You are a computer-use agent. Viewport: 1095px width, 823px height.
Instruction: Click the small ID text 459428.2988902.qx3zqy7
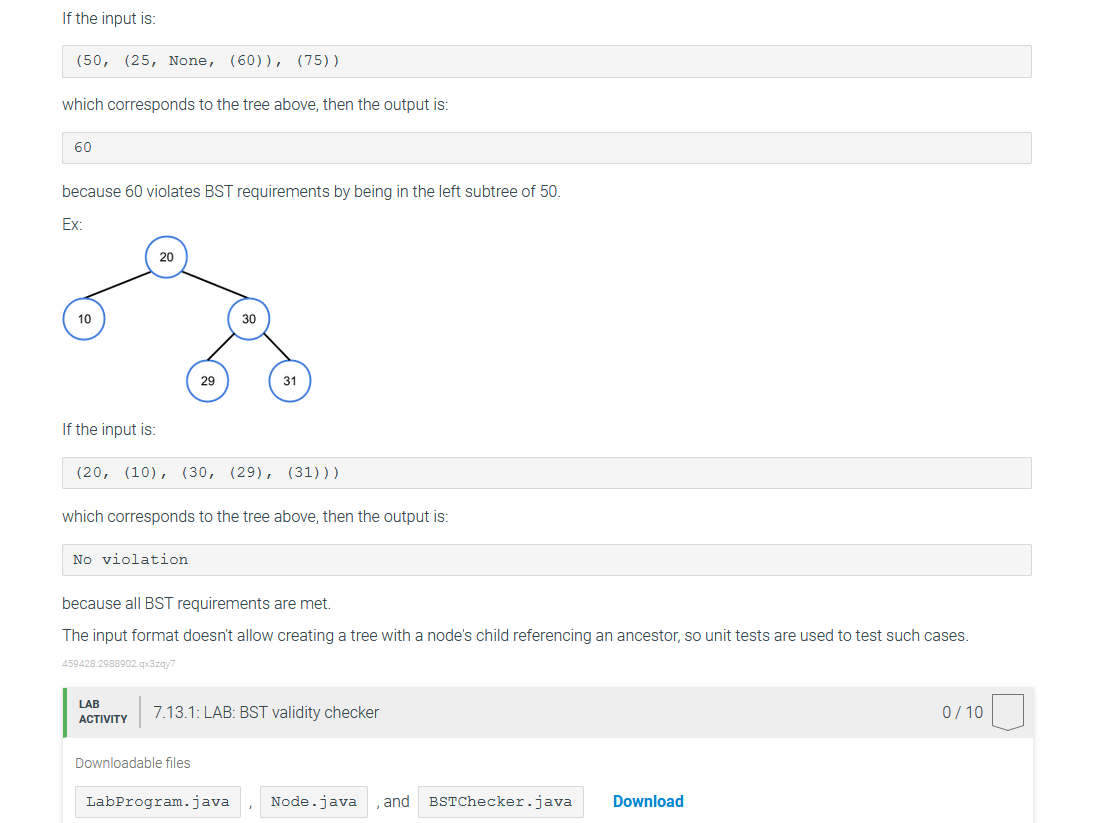tap(119, 664)
